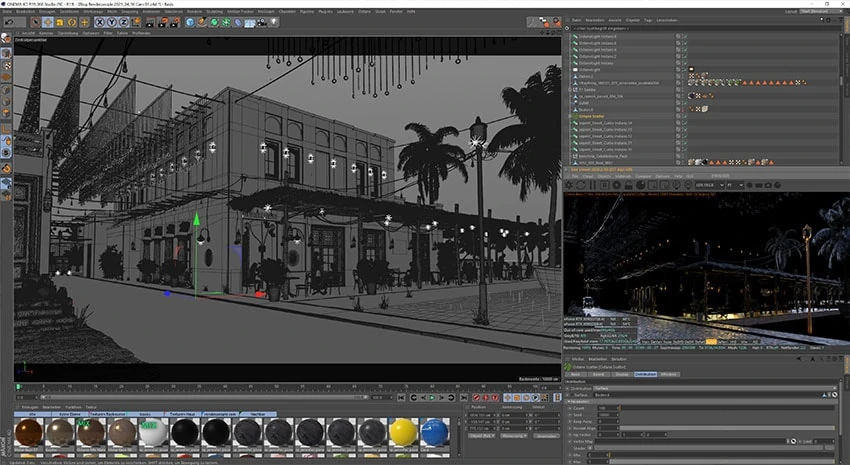The width and height of the screenshot is (850, 465).
Task: Open the PT kernel dropdown in Live Viewer
Action: (735, 185)
